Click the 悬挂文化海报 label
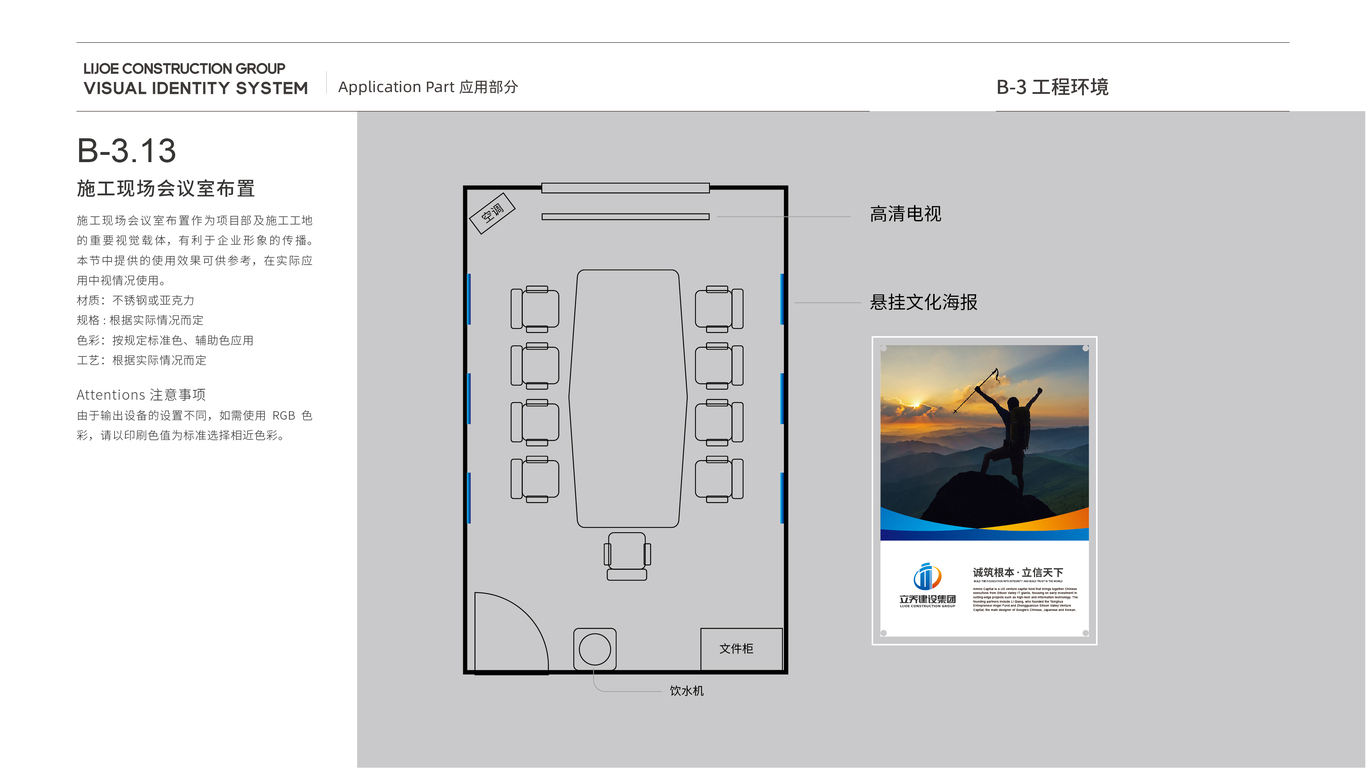Image resolution: width=1366 pixels, height=768 pixels. click(x=924, y=302)
